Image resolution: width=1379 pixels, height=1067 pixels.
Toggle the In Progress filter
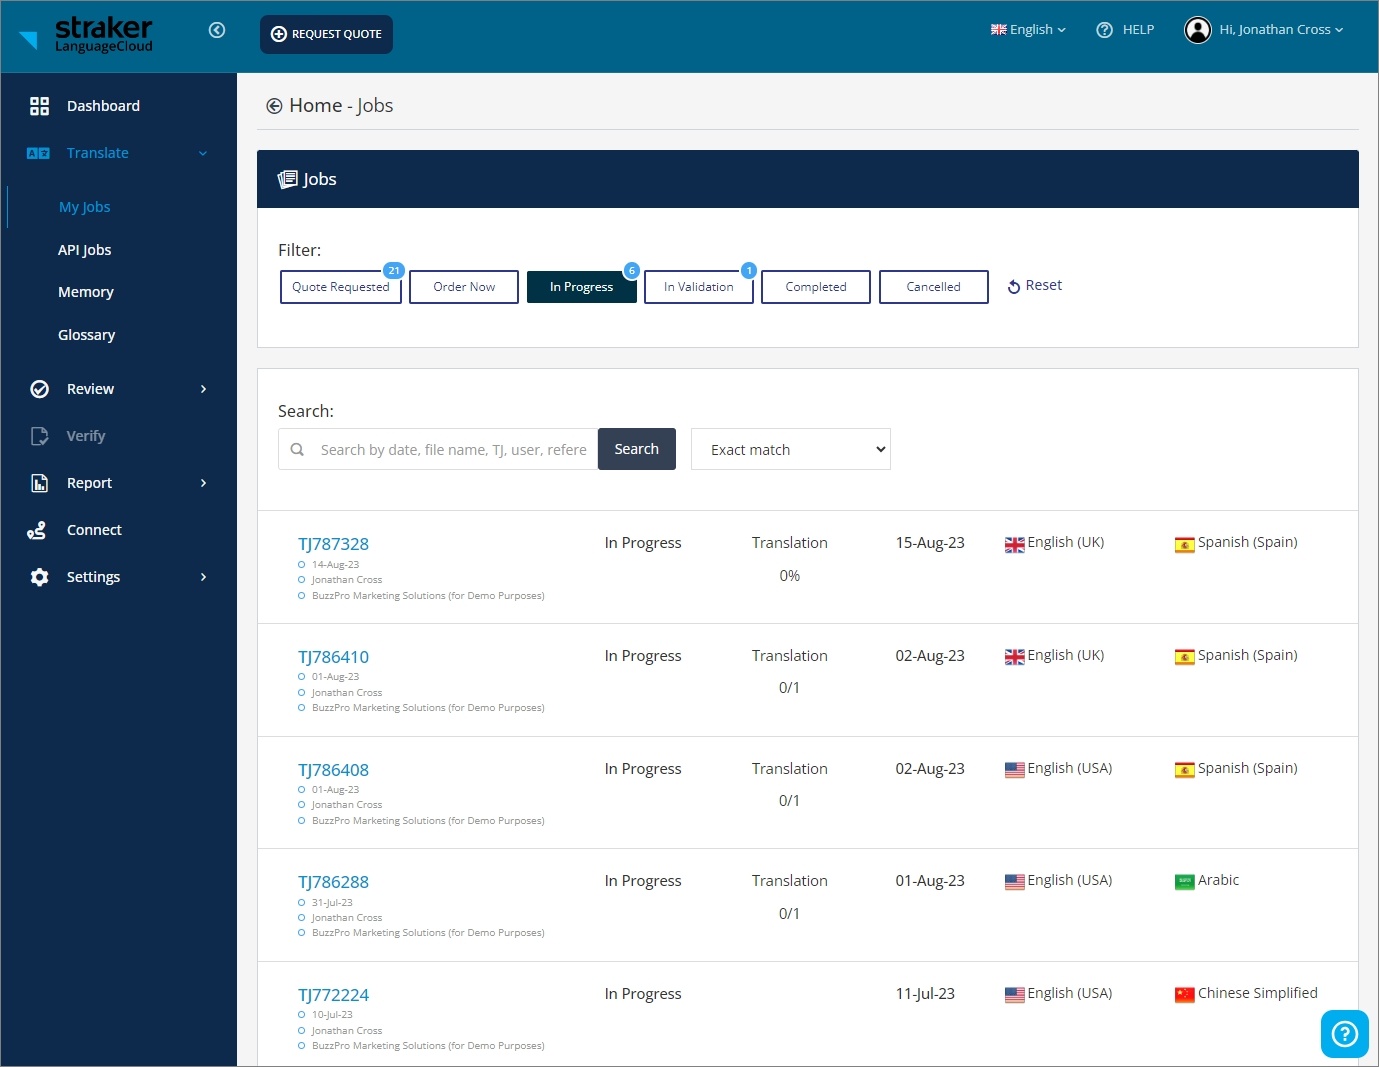click(581, 287)
